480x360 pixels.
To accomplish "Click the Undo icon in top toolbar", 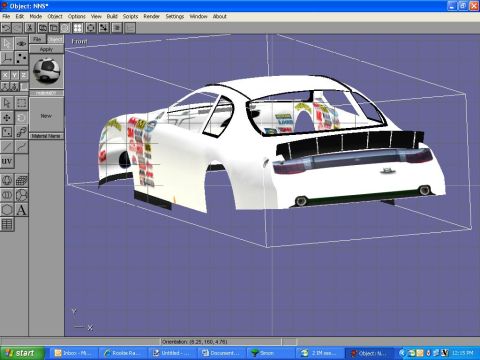I will (x=6, y=28).
